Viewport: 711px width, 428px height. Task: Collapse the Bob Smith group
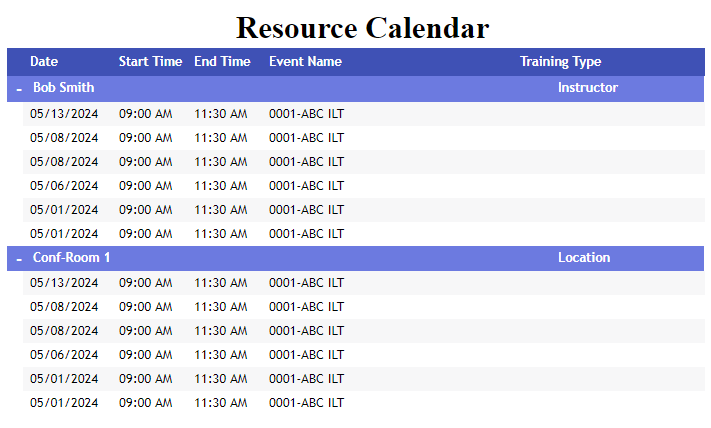click(19, 89)
